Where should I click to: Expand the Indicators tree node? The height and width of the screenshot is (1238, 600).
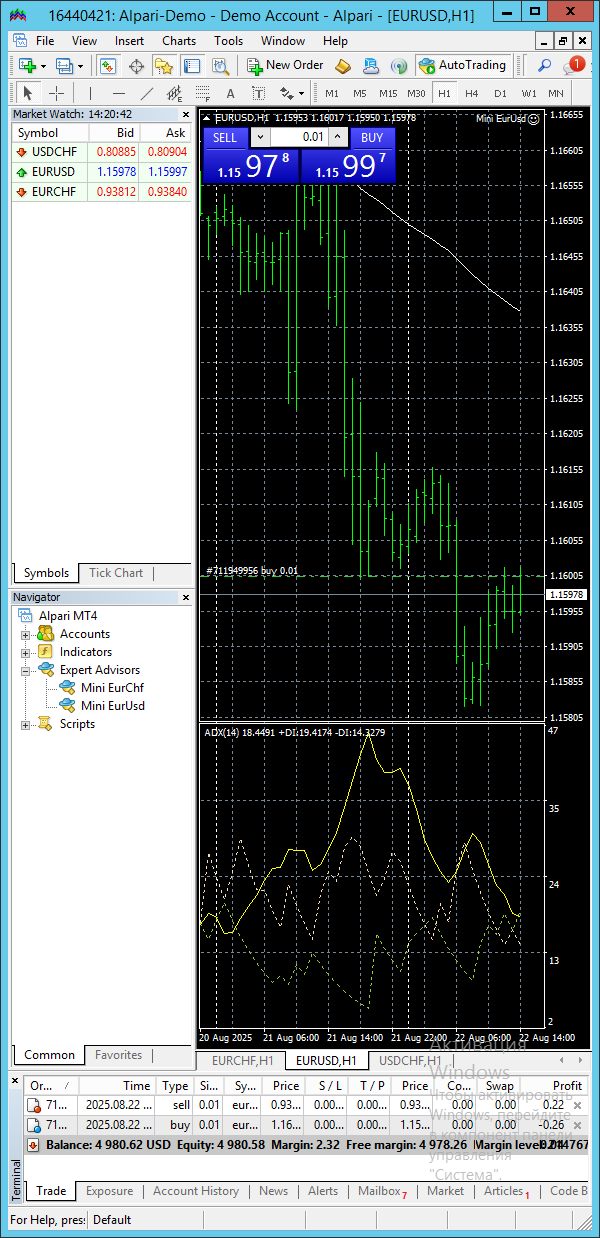26,652
